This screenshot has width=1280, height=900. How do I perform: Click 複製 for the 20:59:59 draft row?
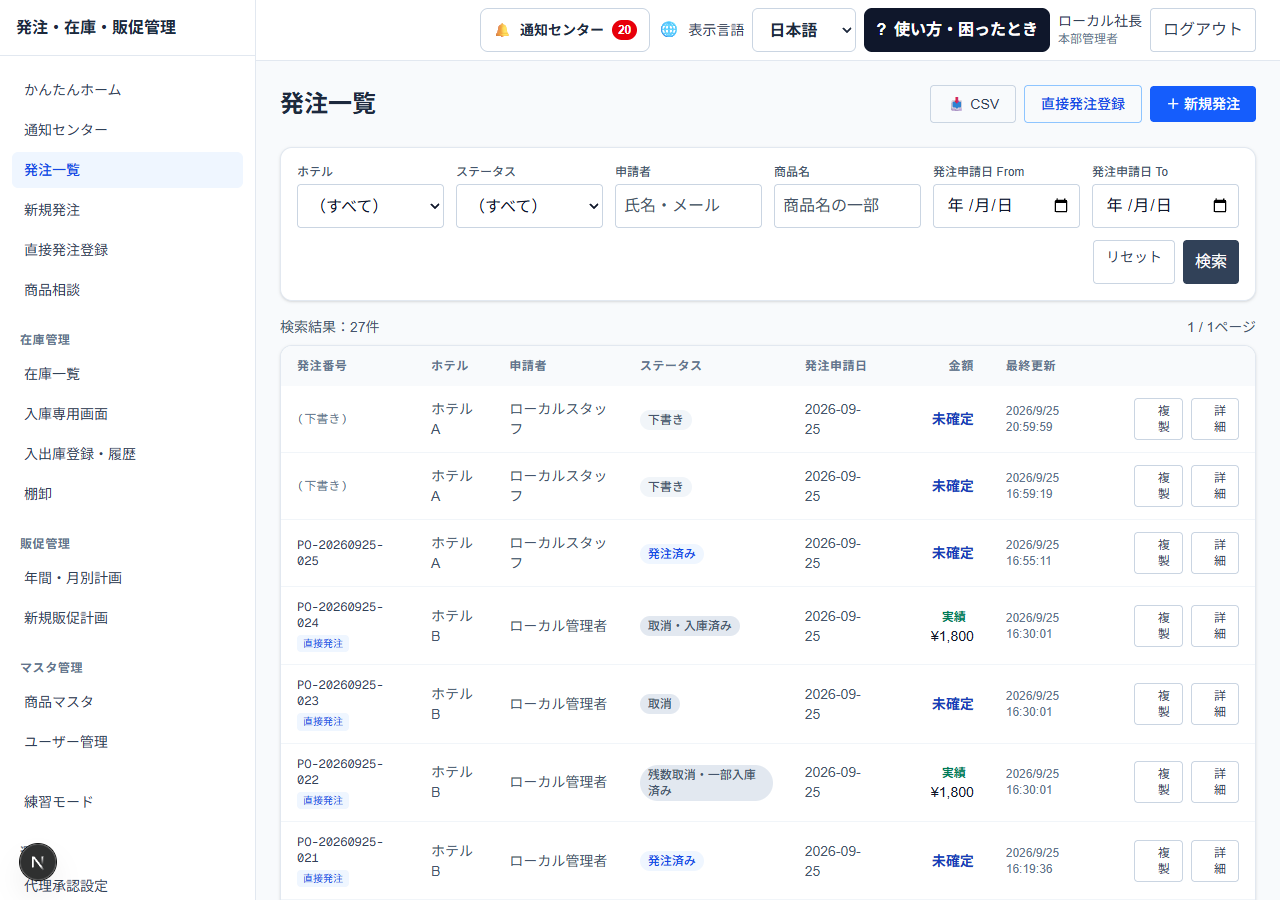(x=1158, y=419)
